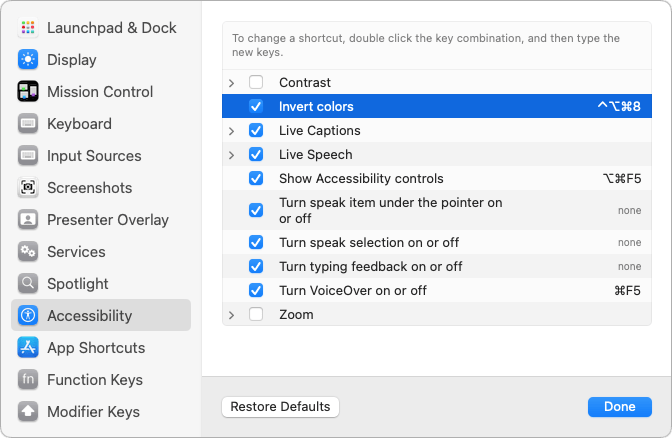Image resolution: width=672 pixels, height=438 pixels.
Task: Open the Presenter Overlay icon
Action: click(28, 219)
